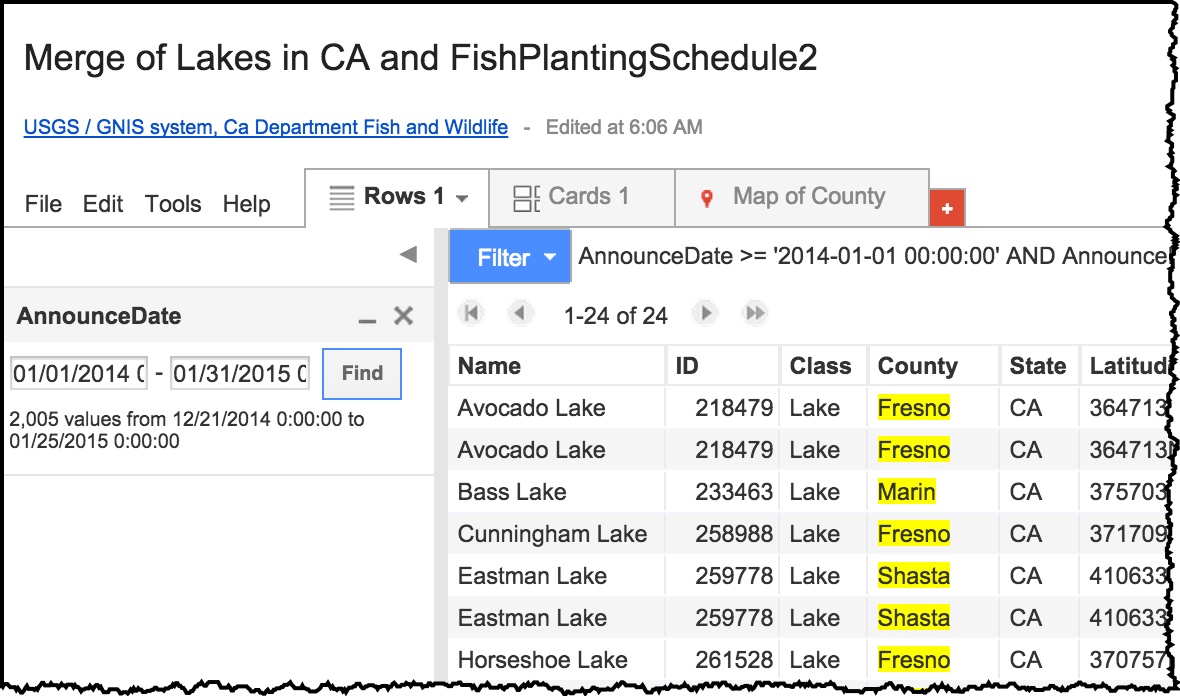The image size is (1180, 696).
Task: Click the County column header
Action: click(x=917, y=366)
